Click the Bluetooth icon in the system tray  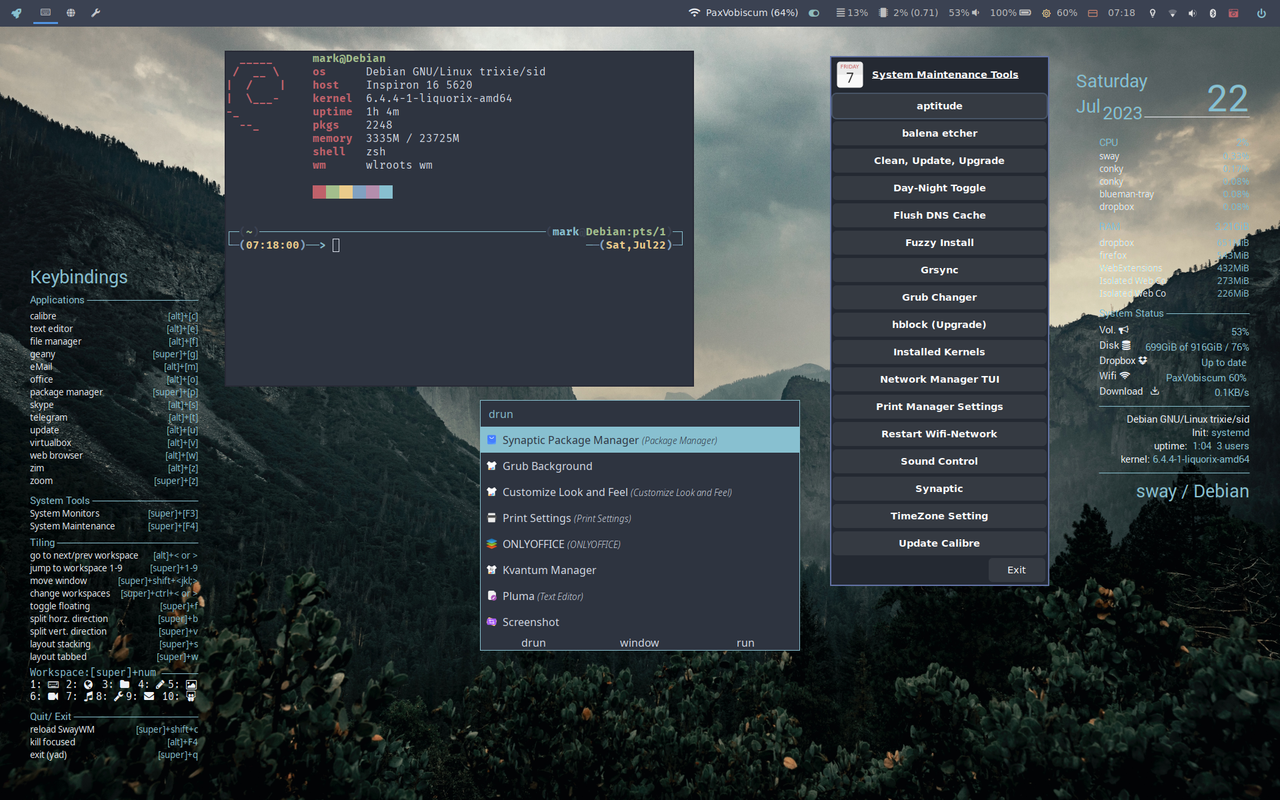point(1212,13)
